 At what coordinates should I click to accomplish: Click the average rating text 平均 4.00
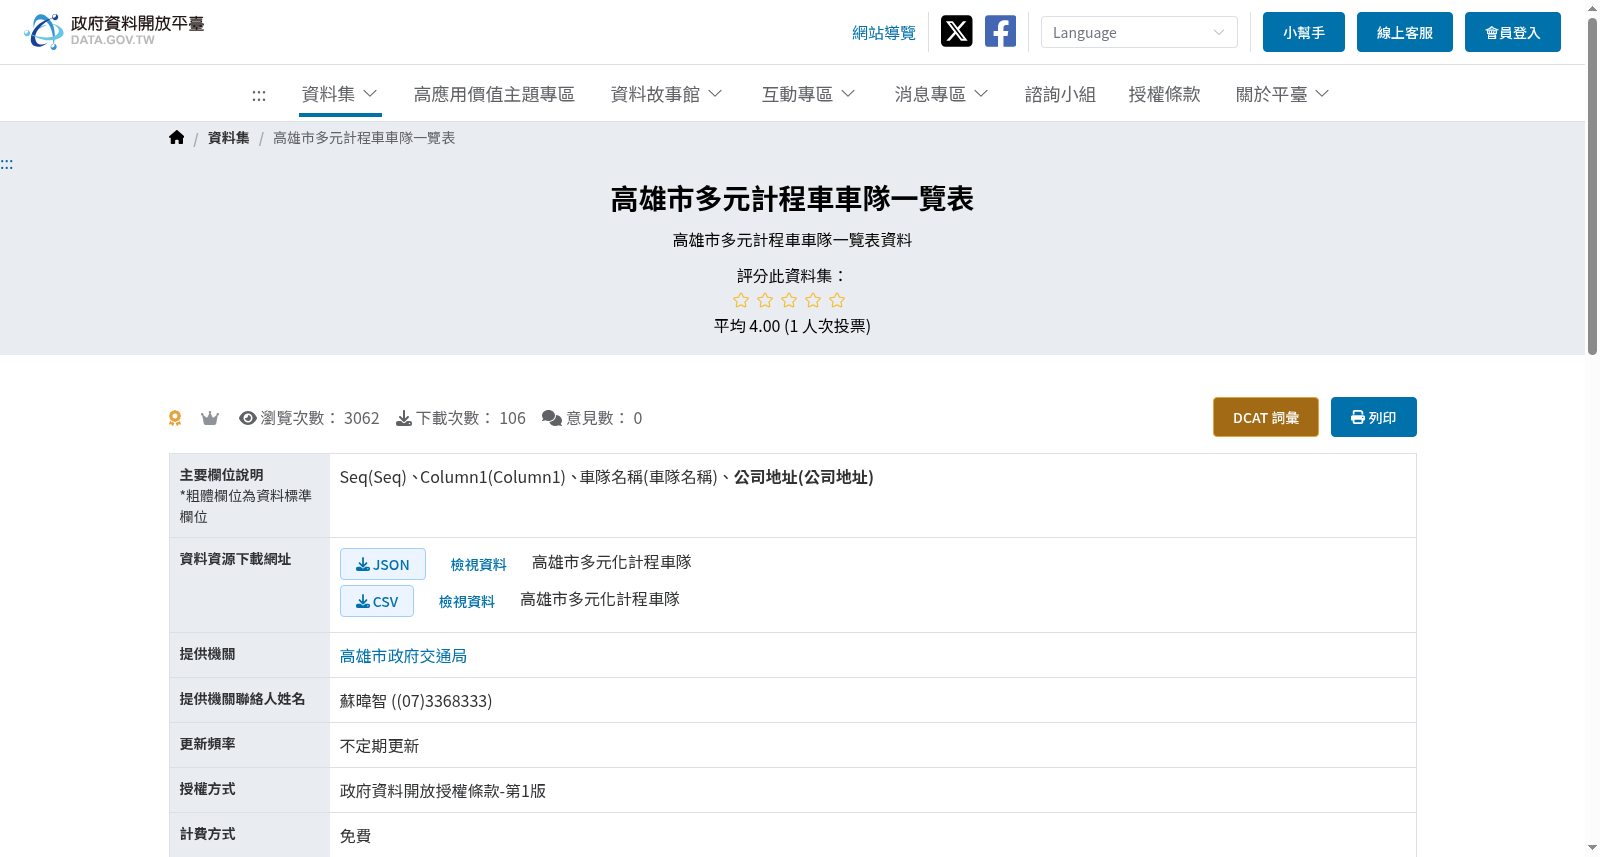747,326
